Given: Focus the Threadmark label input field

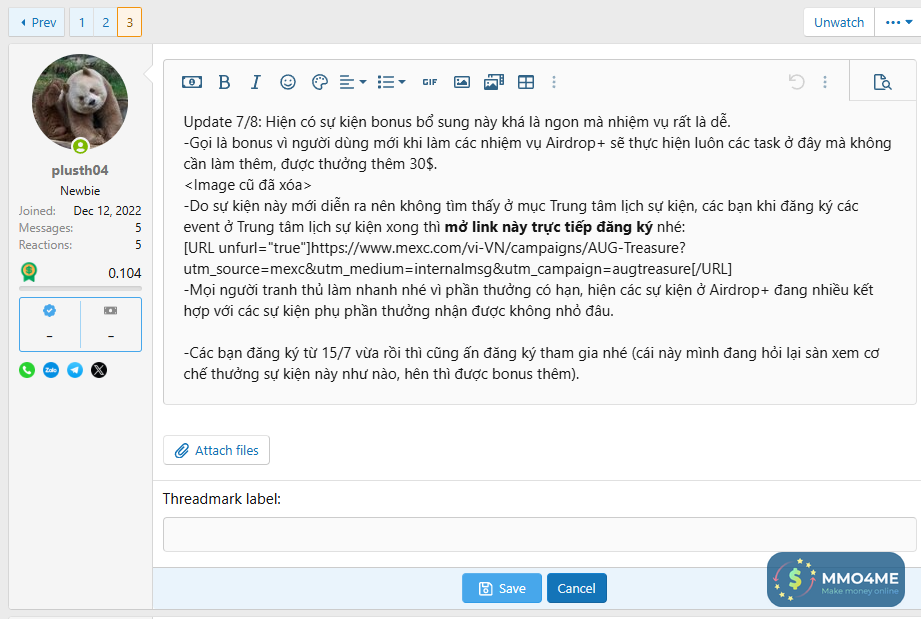Looking at the screenshot, I should 539,534.
